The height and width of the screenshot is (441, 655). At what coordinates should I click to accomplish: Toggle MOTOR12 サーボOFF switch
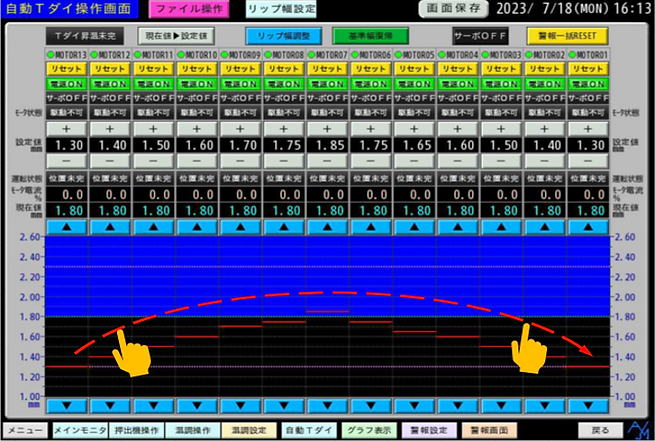tap(110, 99)
